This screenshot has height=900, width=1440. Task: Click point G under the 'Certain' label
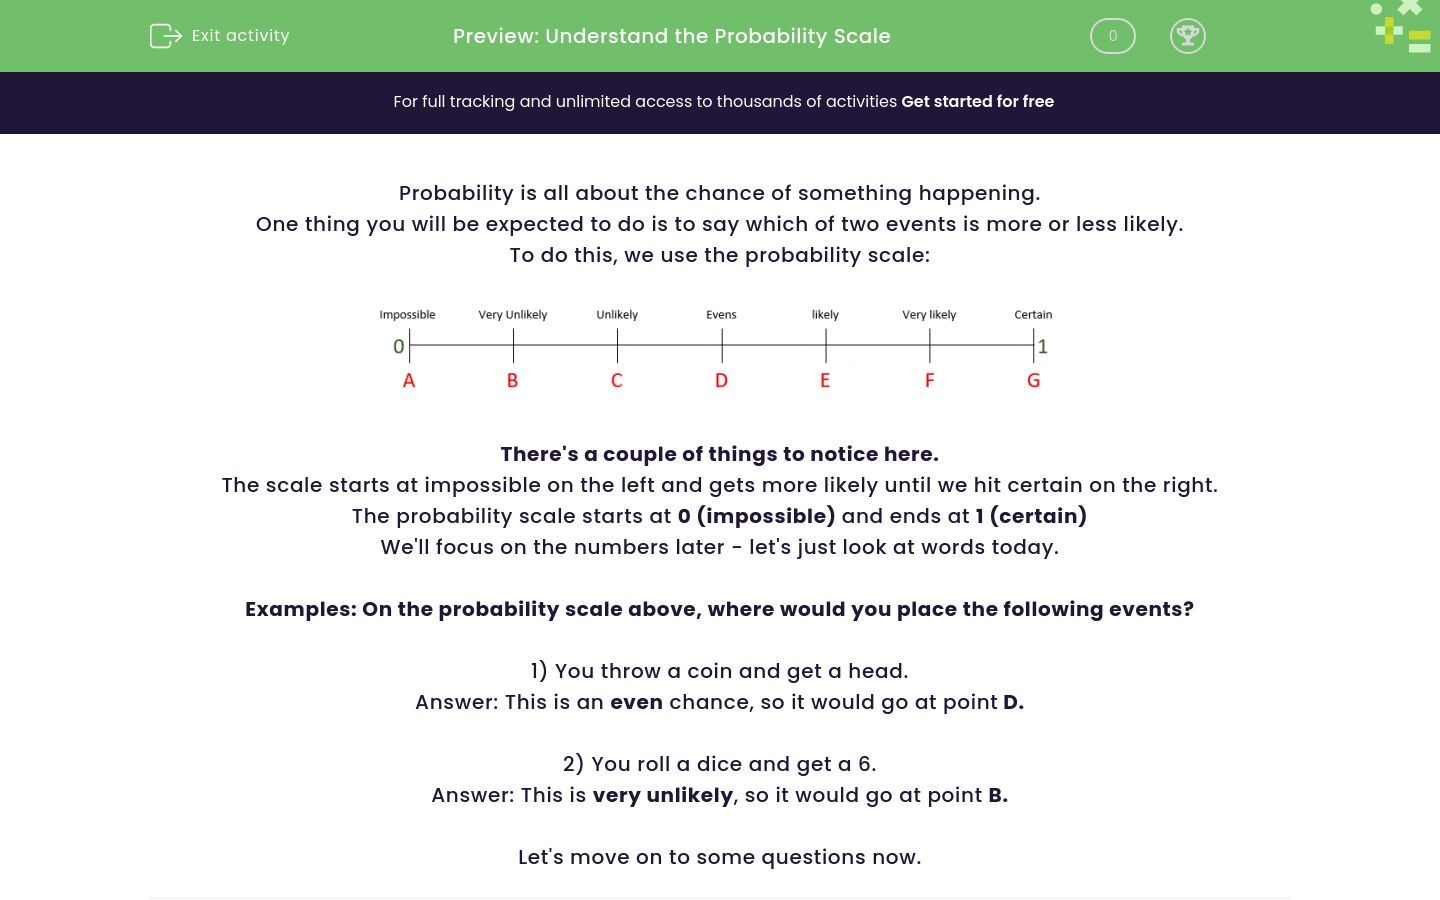[1033, 380]
